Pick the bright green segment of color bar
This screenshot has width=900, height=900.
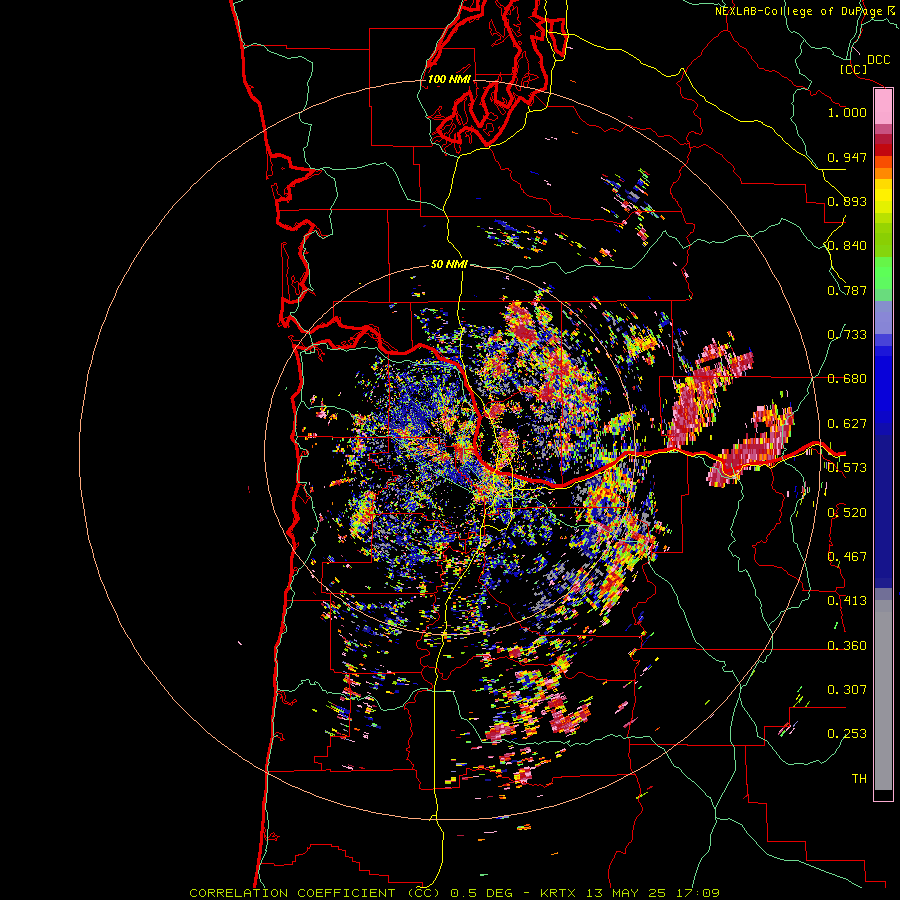[x=883, y=273]
